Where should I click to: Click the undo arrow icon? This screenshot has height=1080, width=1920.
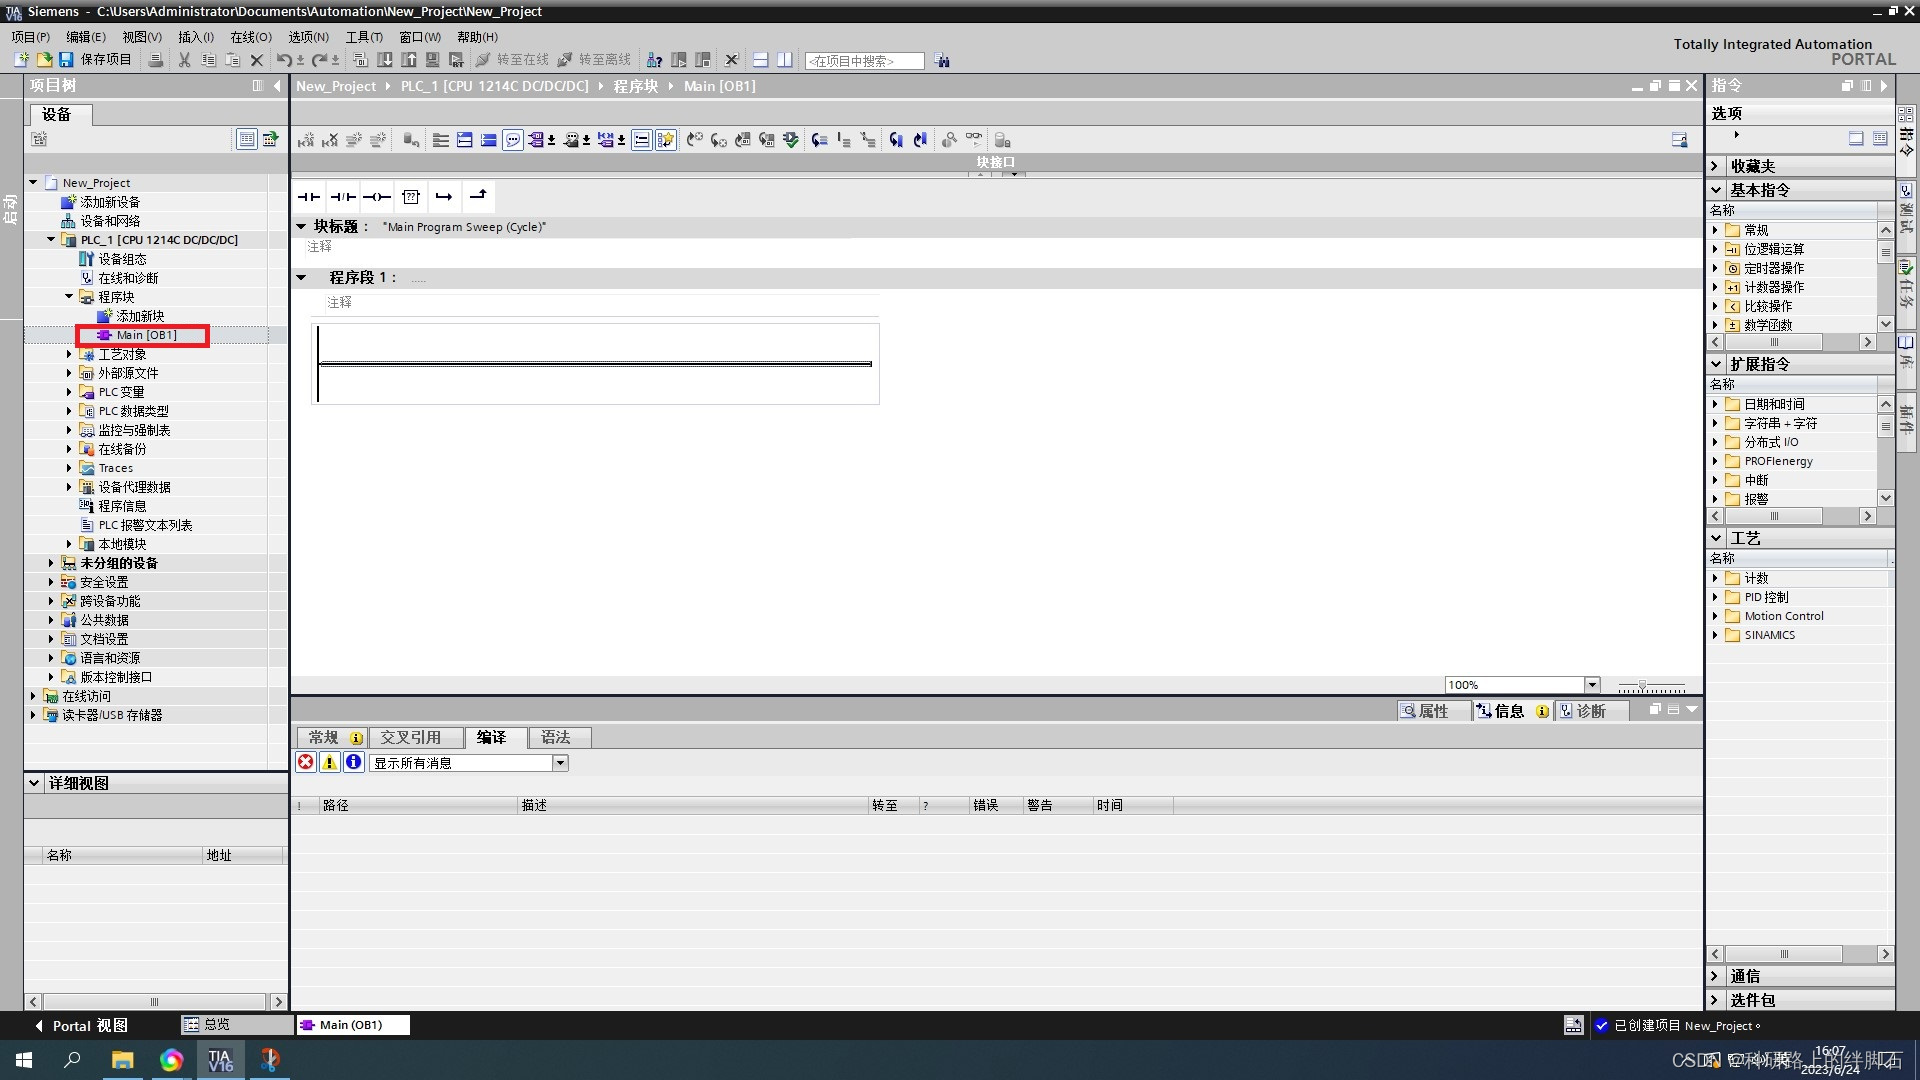point(284,60)
